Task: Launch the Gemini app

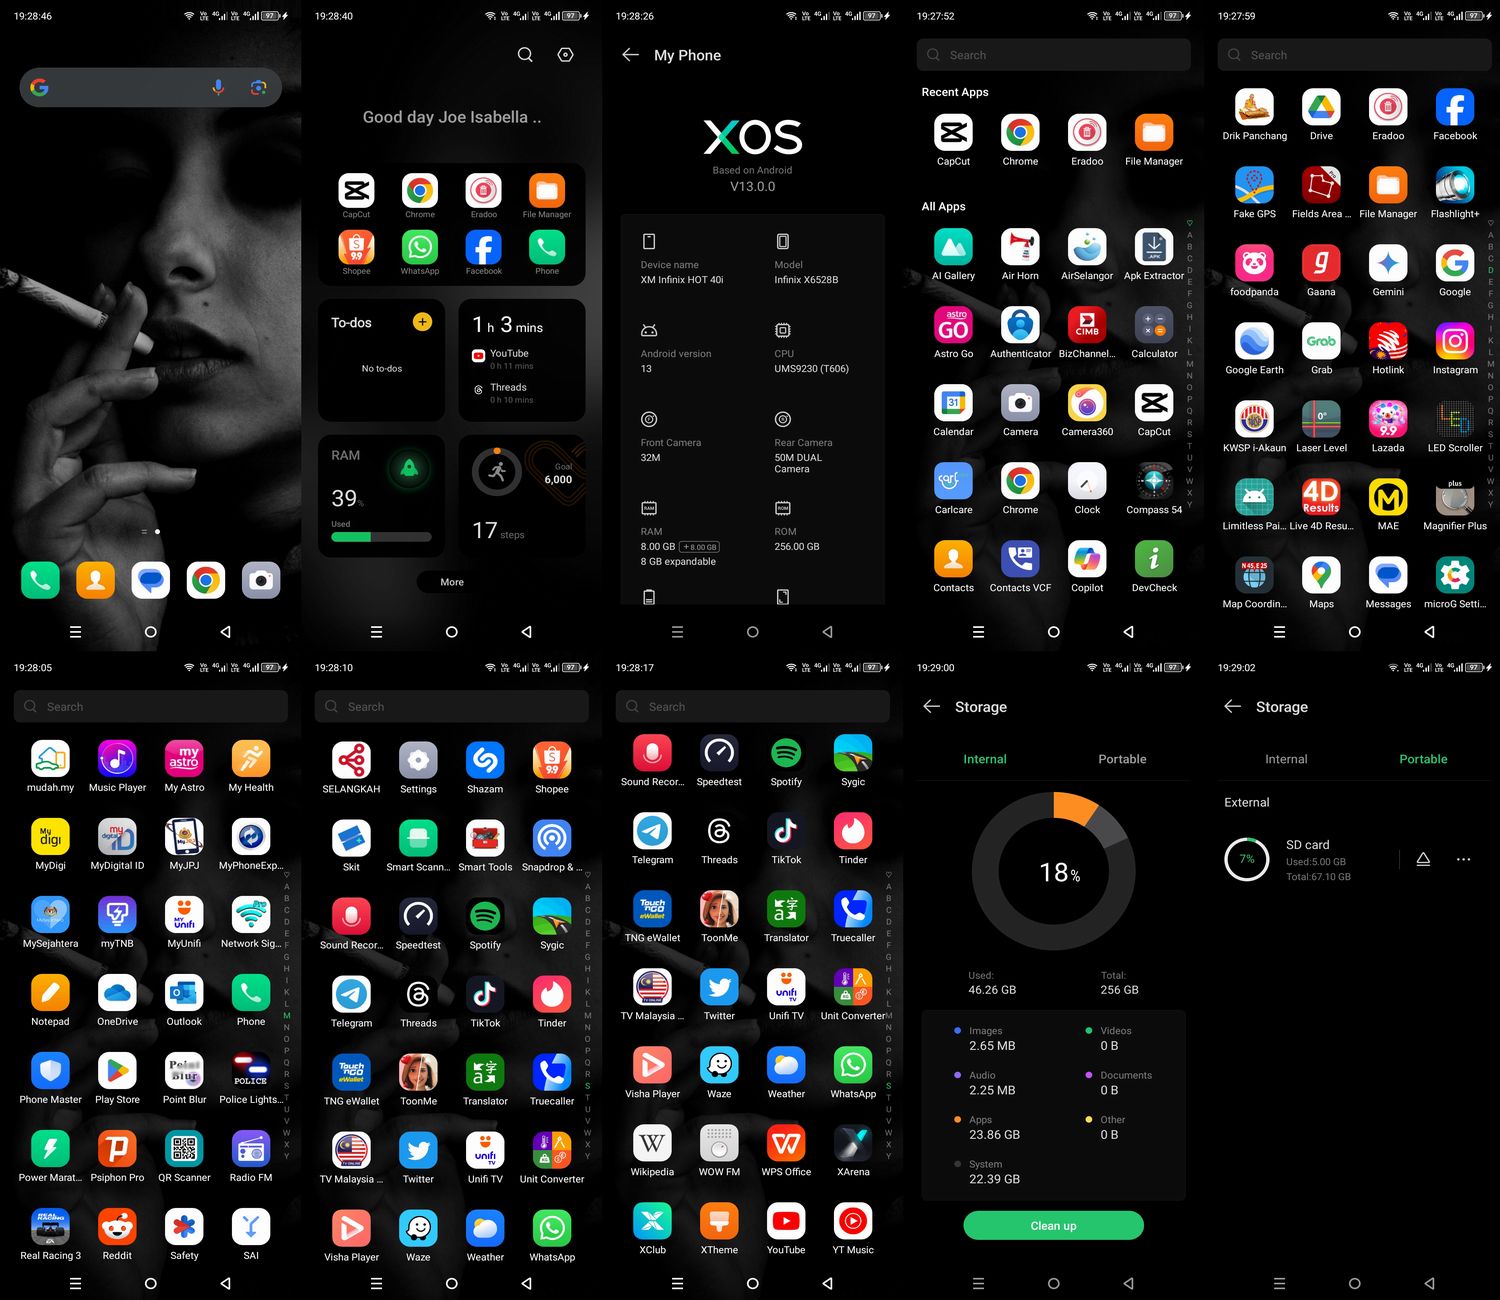Action: pos(1388,263)
